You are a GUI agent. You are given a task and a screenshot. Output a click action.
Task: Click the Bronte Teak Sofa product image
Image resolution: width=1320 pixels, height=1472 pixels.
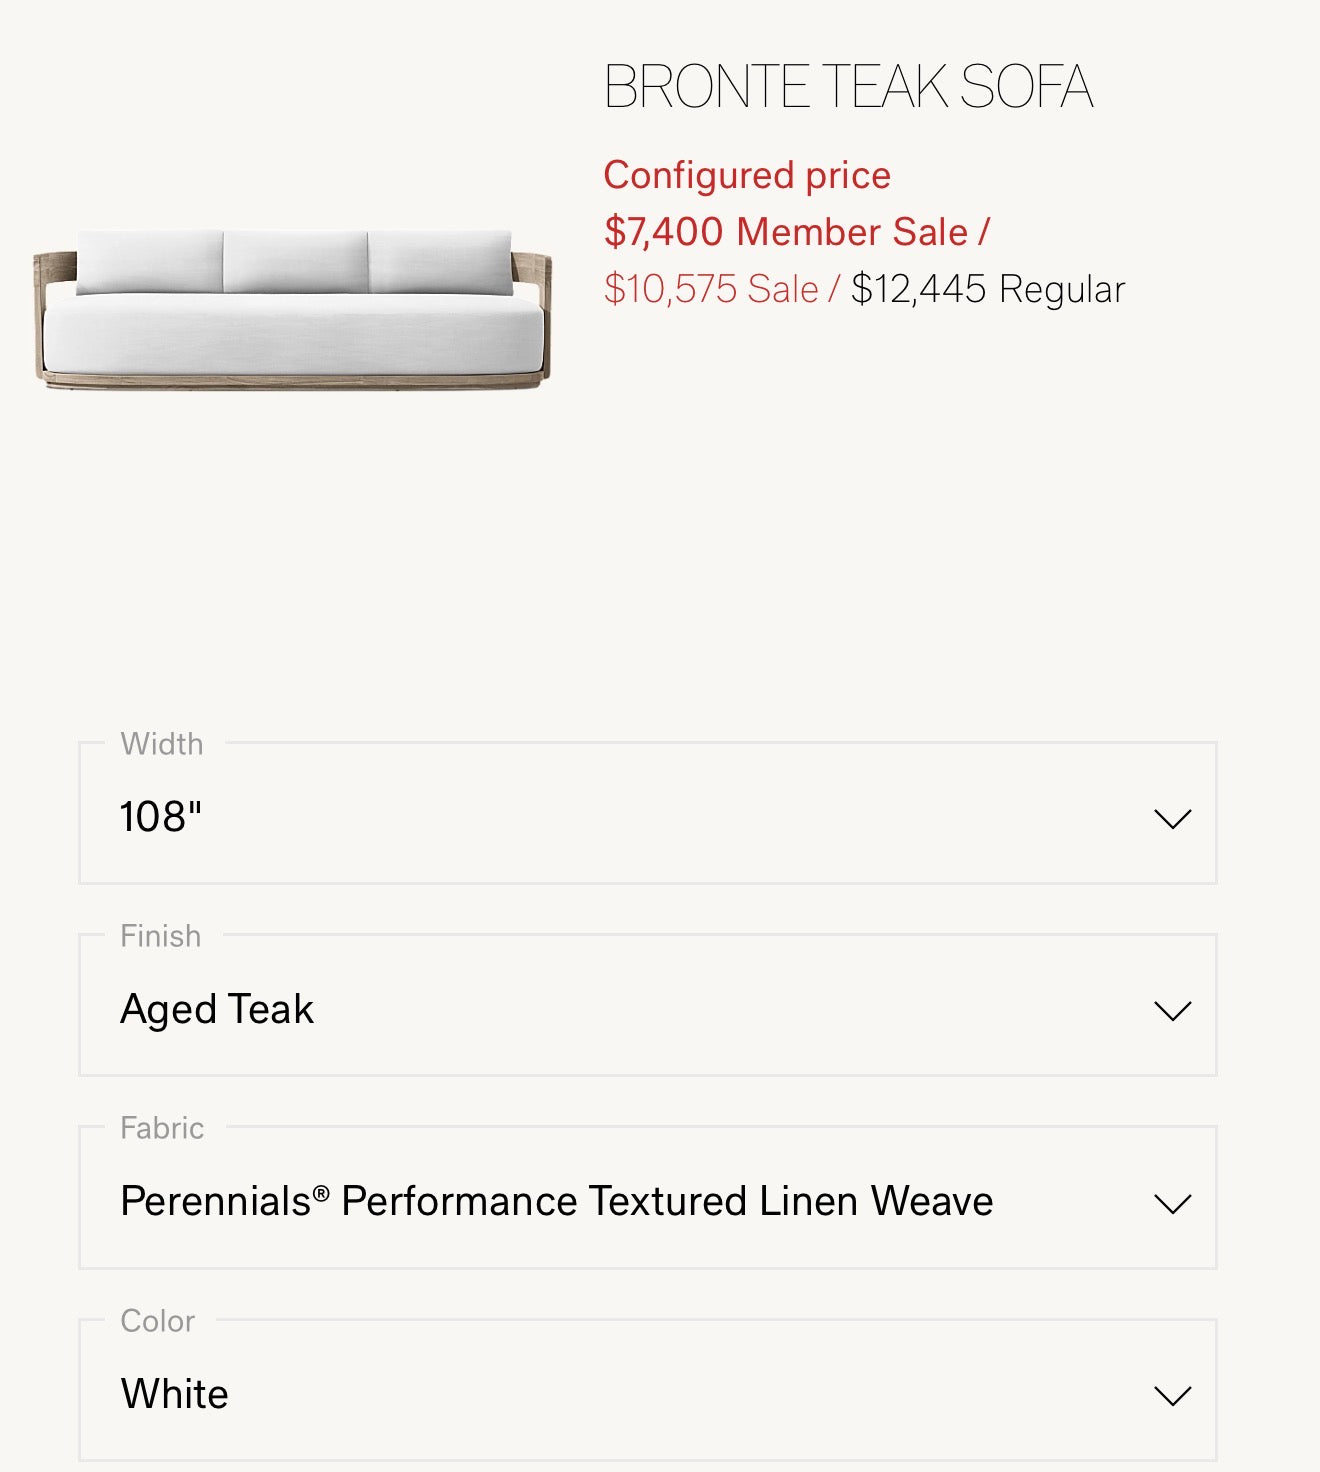[293, 310]
